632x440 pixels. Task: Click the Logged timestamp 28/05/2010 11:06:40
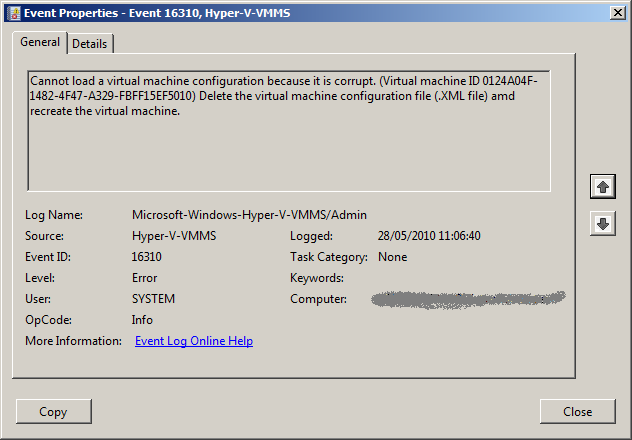click(x=429, y=236)
